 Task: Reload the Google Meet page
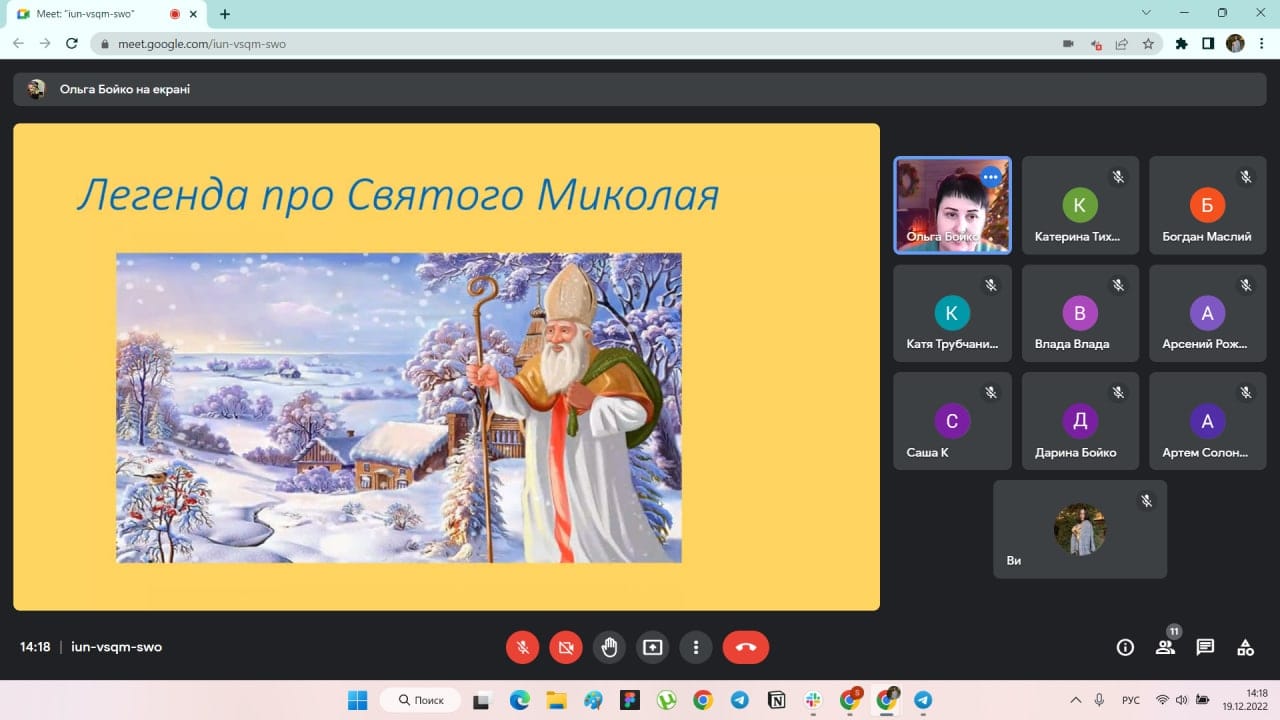pyautogui.click(x=71, y=44)
